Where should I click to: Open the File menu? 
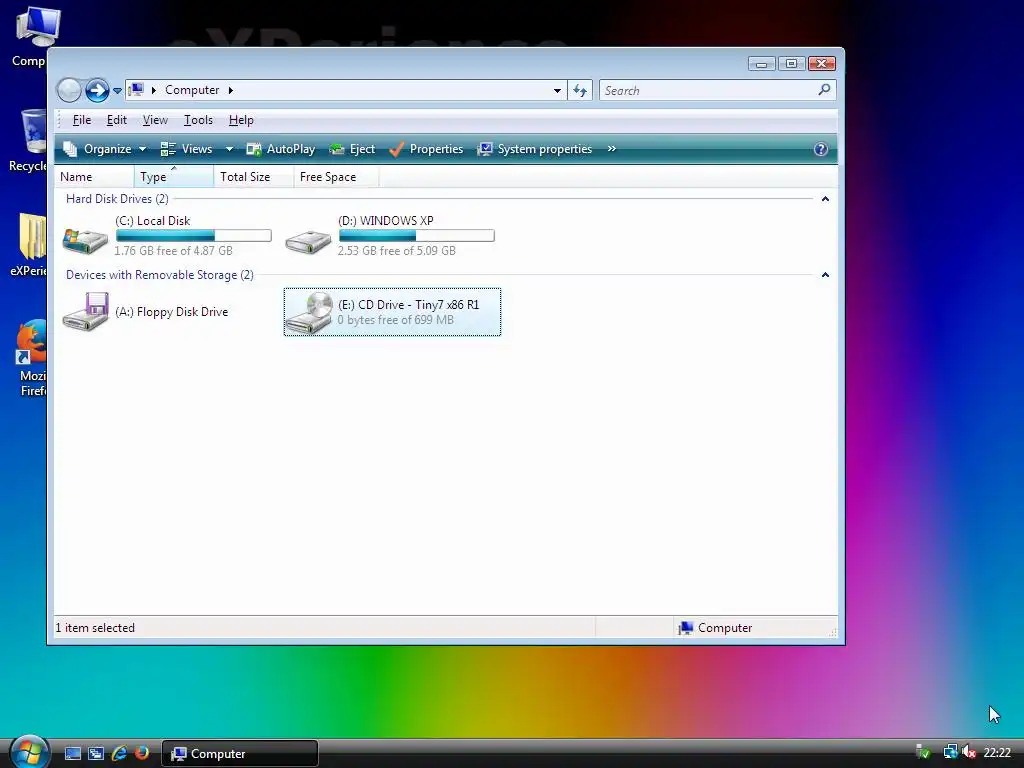(x=82, y=120)
